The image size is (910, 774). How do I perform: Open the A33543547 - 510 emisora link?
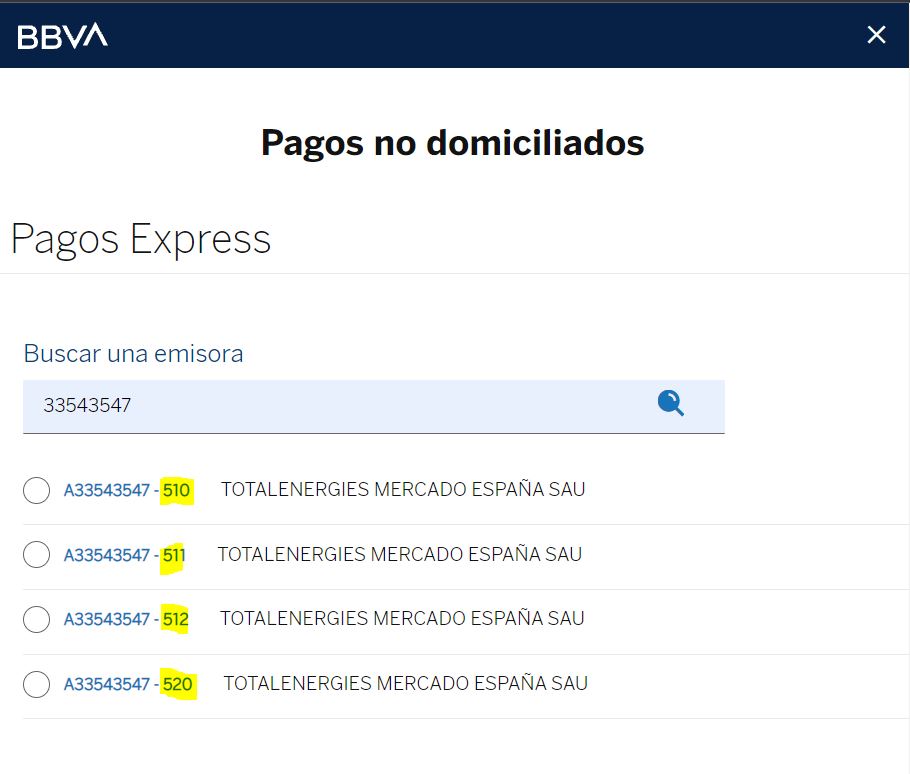click(x=127, y=490)
